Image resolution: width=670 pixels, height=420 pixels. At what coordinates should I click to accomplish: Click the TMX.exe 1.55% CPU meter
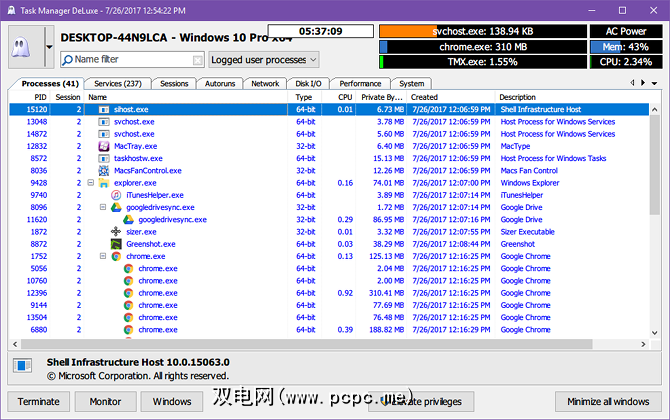pos(483,62)
